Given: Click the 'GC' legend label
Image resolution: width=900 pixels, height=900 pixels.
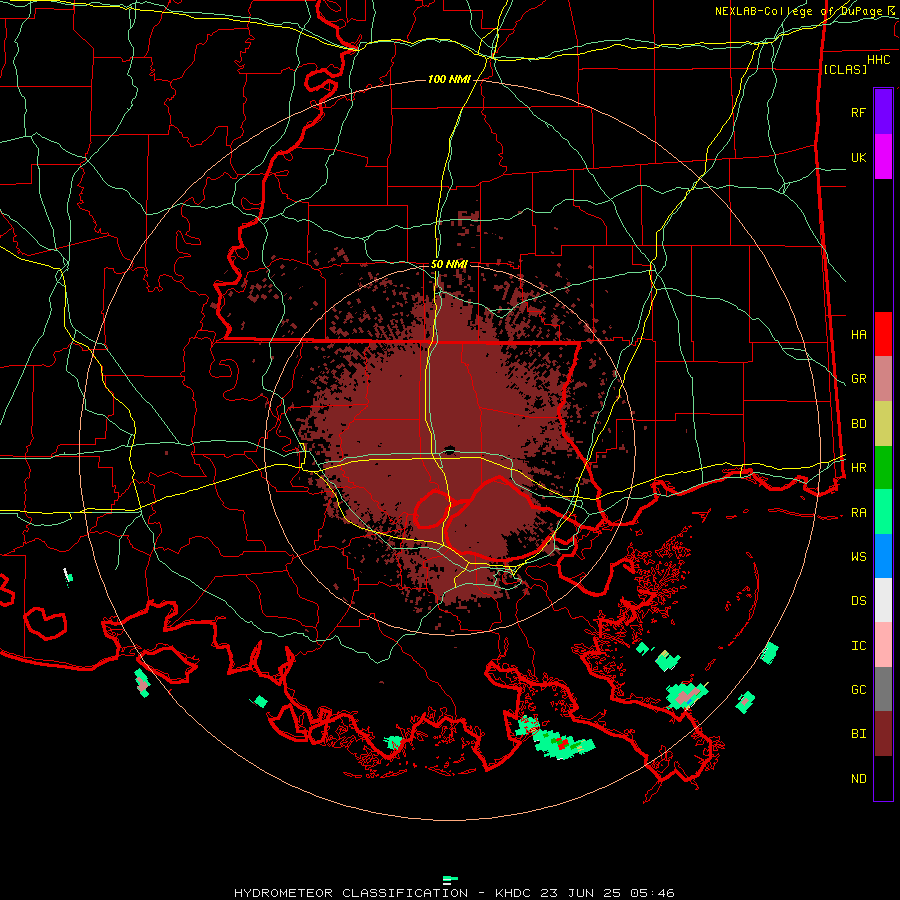Looking at the screenshot, I should pos(858,689).
